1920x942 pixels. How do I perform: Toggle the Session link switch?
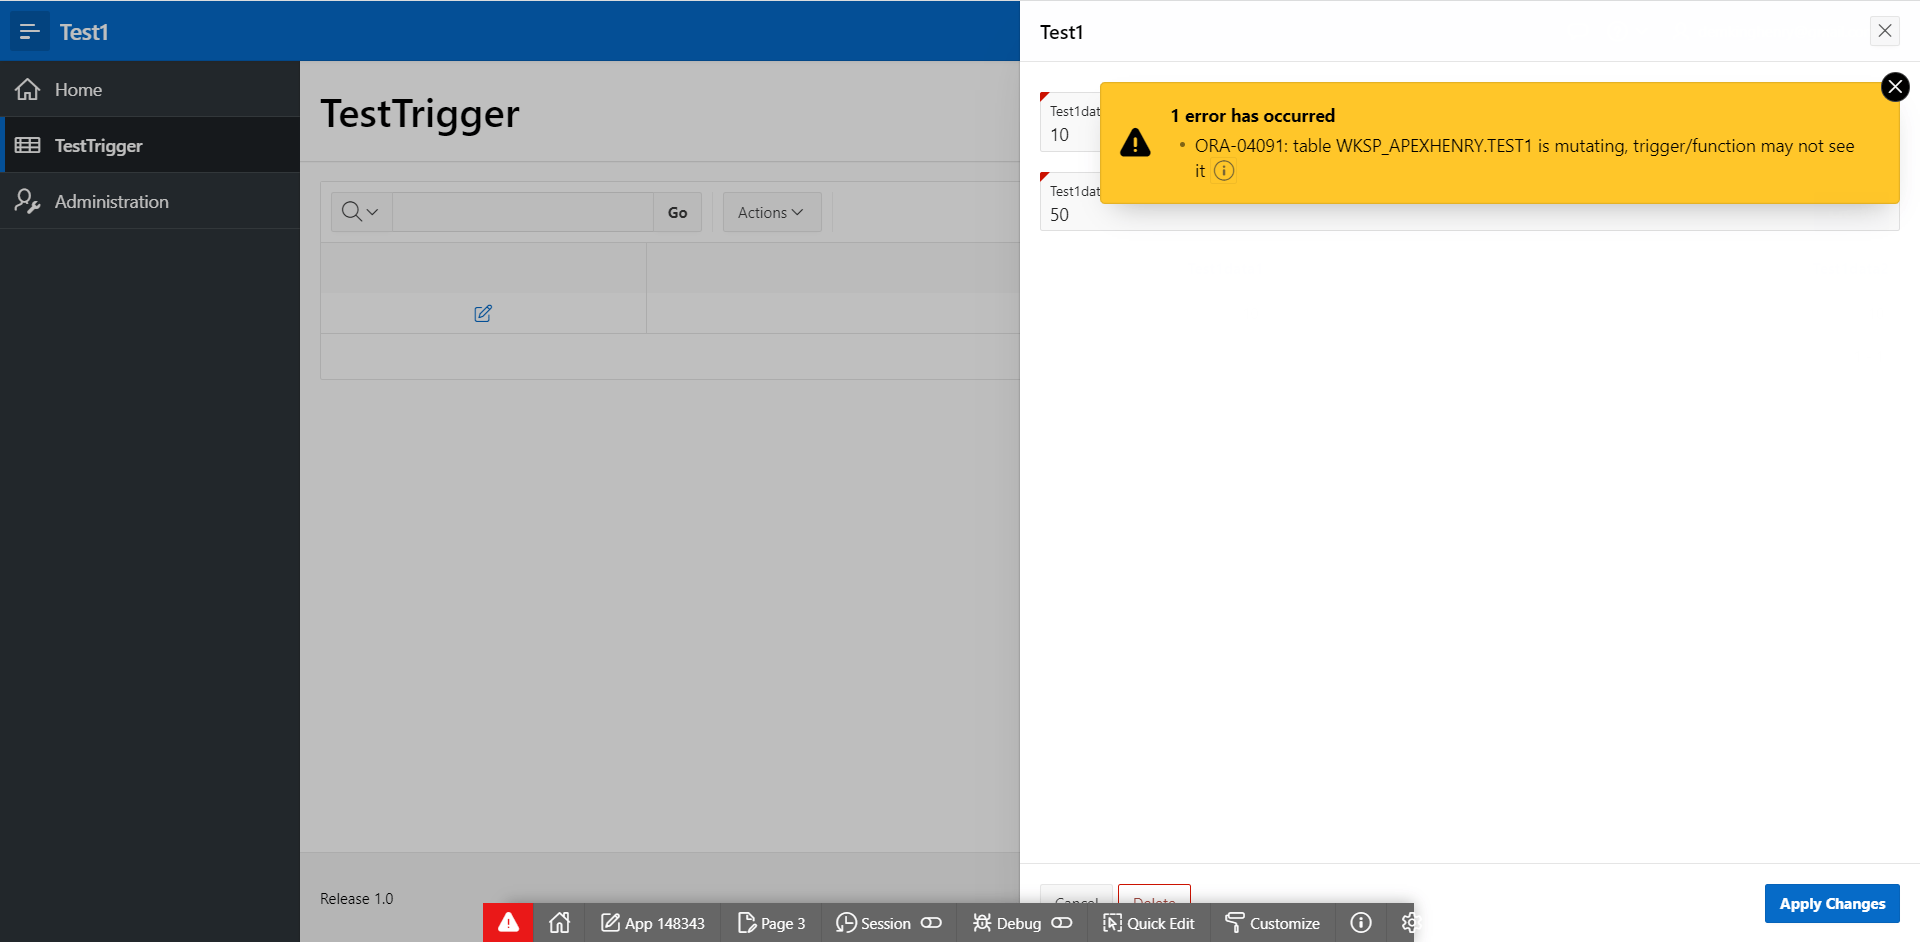point(933,923)
